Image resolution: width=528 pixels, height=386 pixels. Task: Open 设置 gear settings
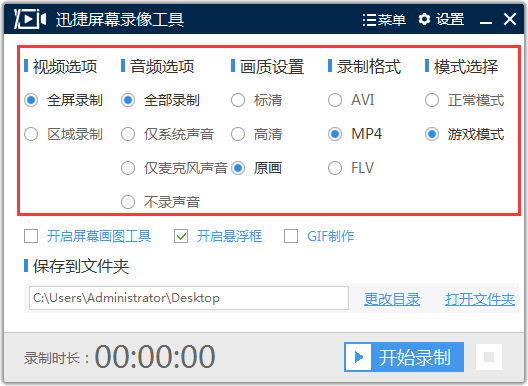pos(441,19)
